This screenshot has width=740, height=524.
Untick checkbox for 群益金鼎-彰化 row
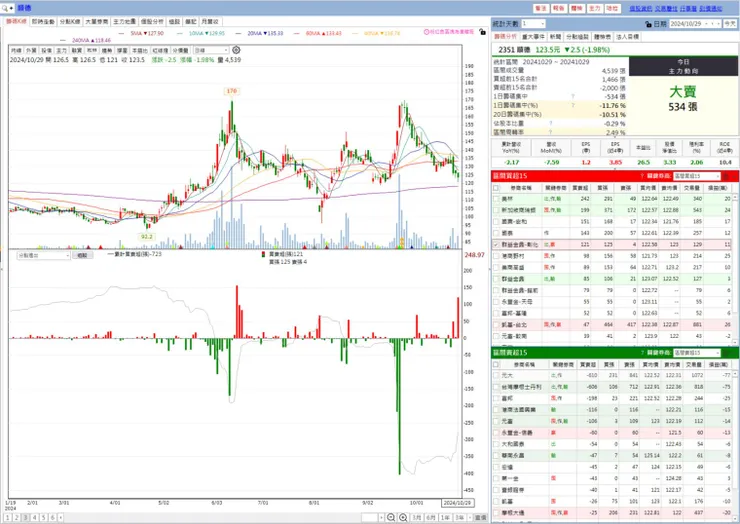pos(496,245)
